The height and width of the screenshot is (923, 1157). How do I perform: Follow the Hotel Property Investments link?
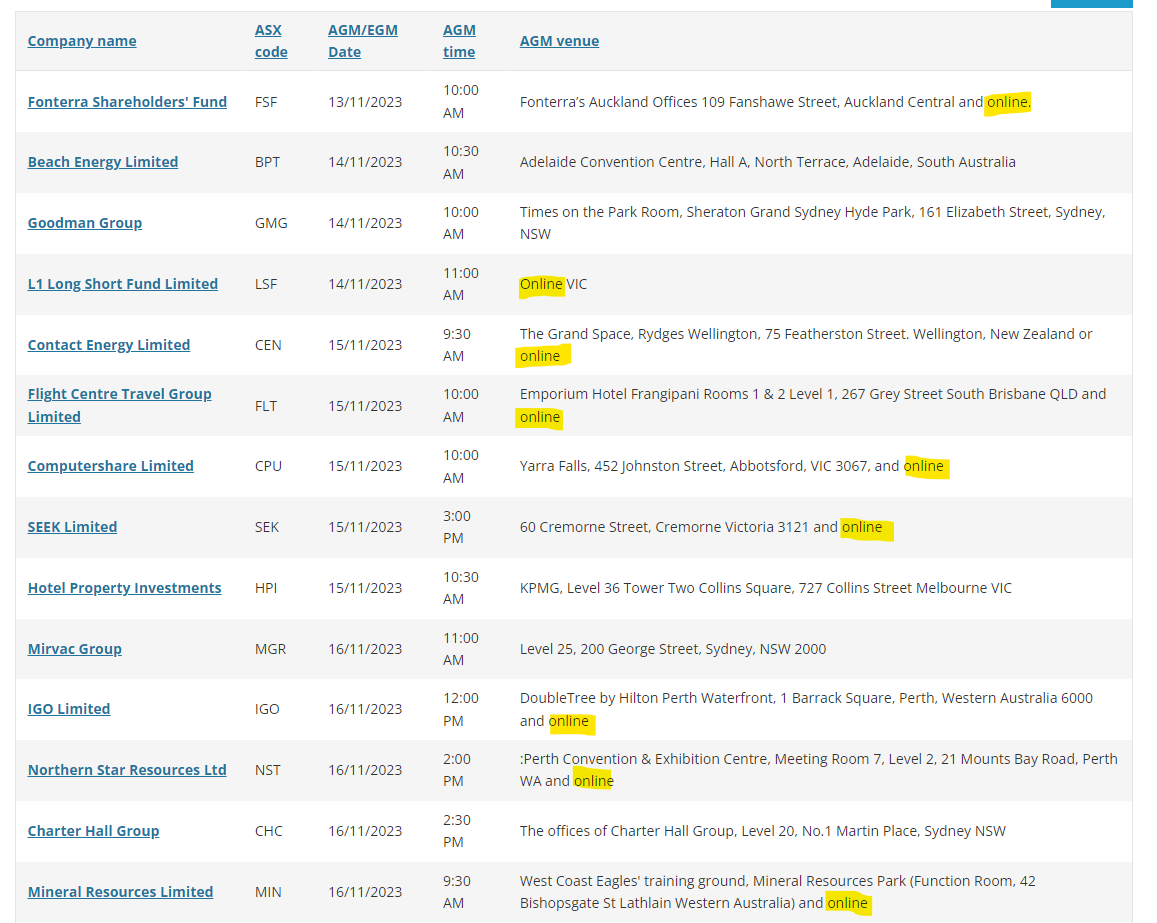click(124, 588)
